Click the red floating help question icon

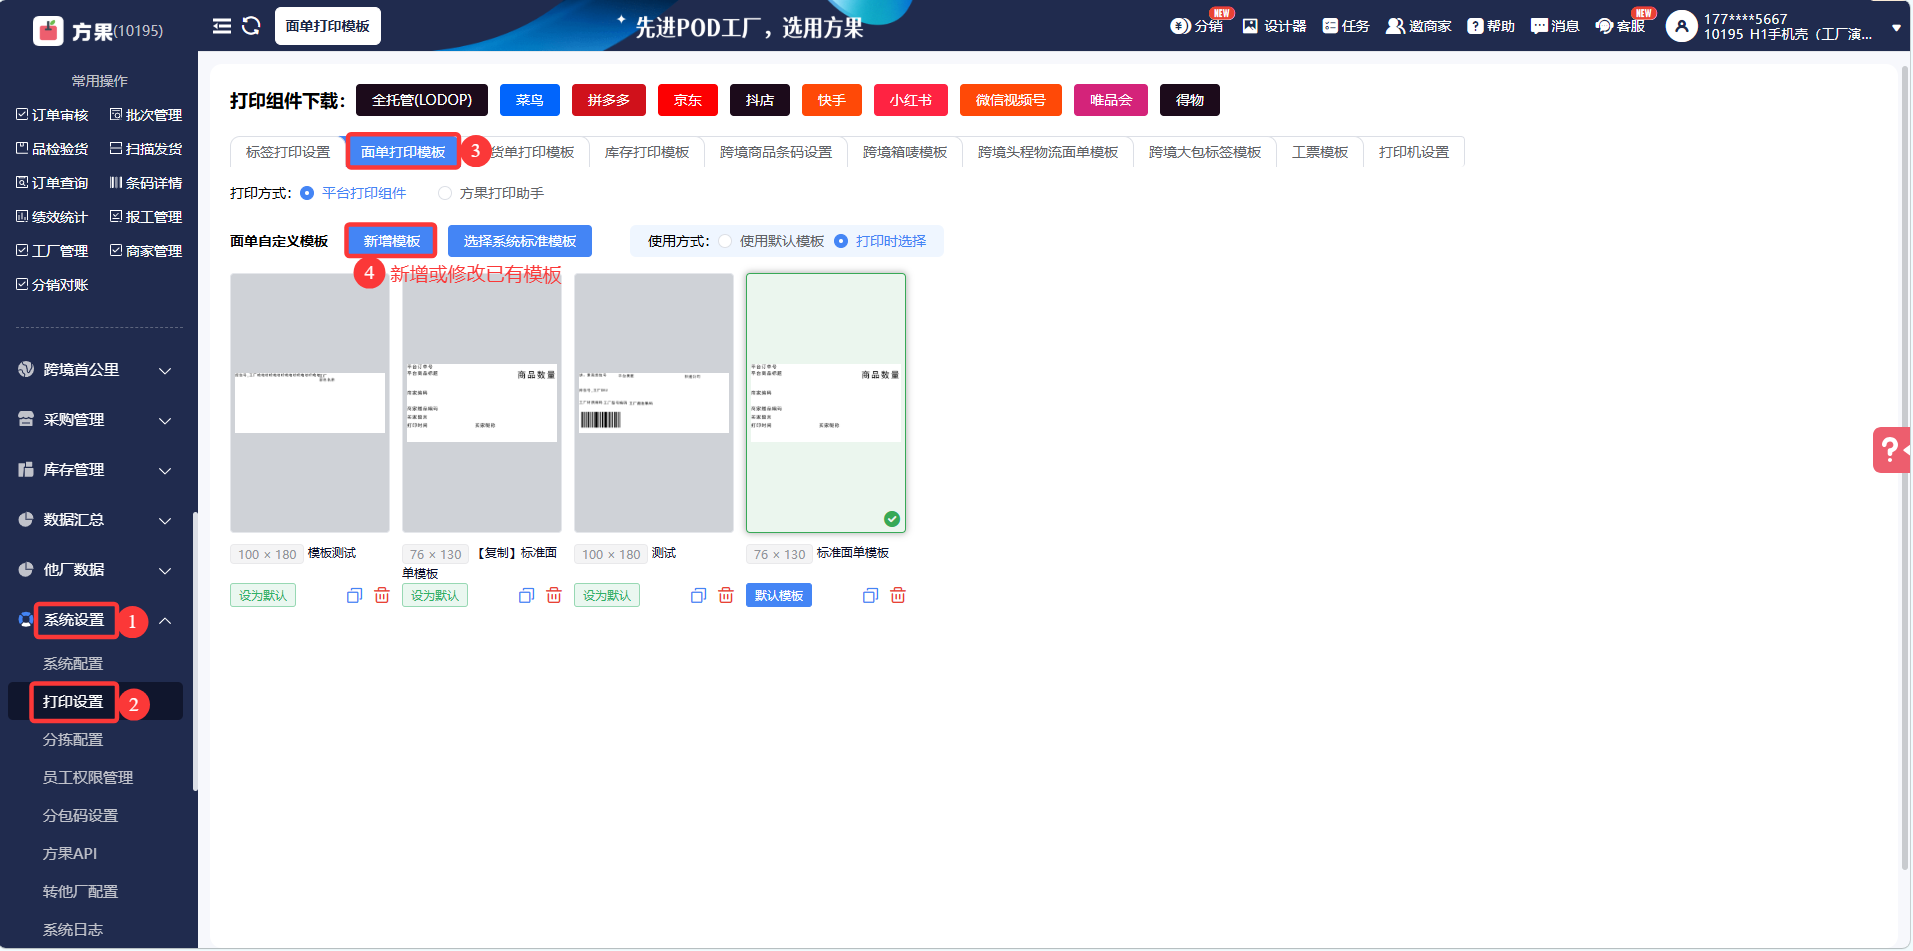(1890, 450)
